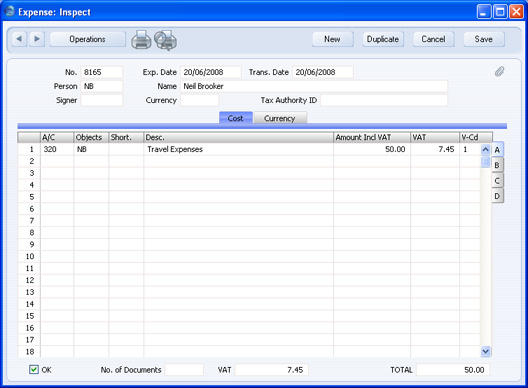Viewport: 528px width, 388px height.
Task: Select flip B of the grid
Action: (x=497, y=165)
